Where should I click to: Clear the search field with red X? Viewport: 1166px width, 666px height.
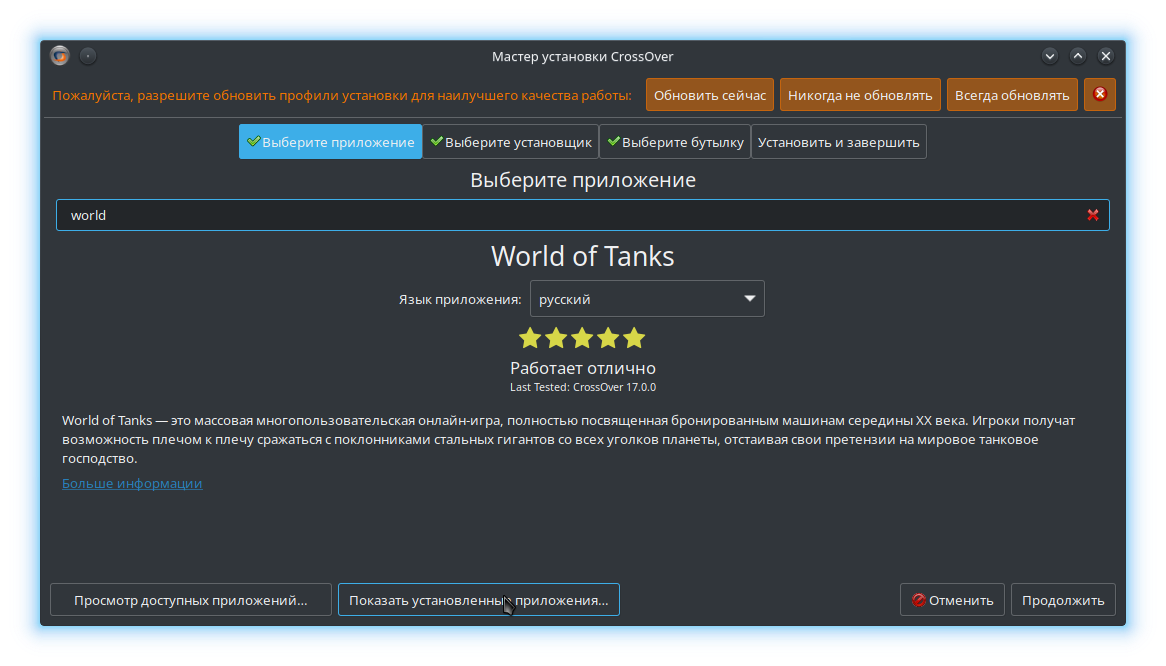(1092, 215)
